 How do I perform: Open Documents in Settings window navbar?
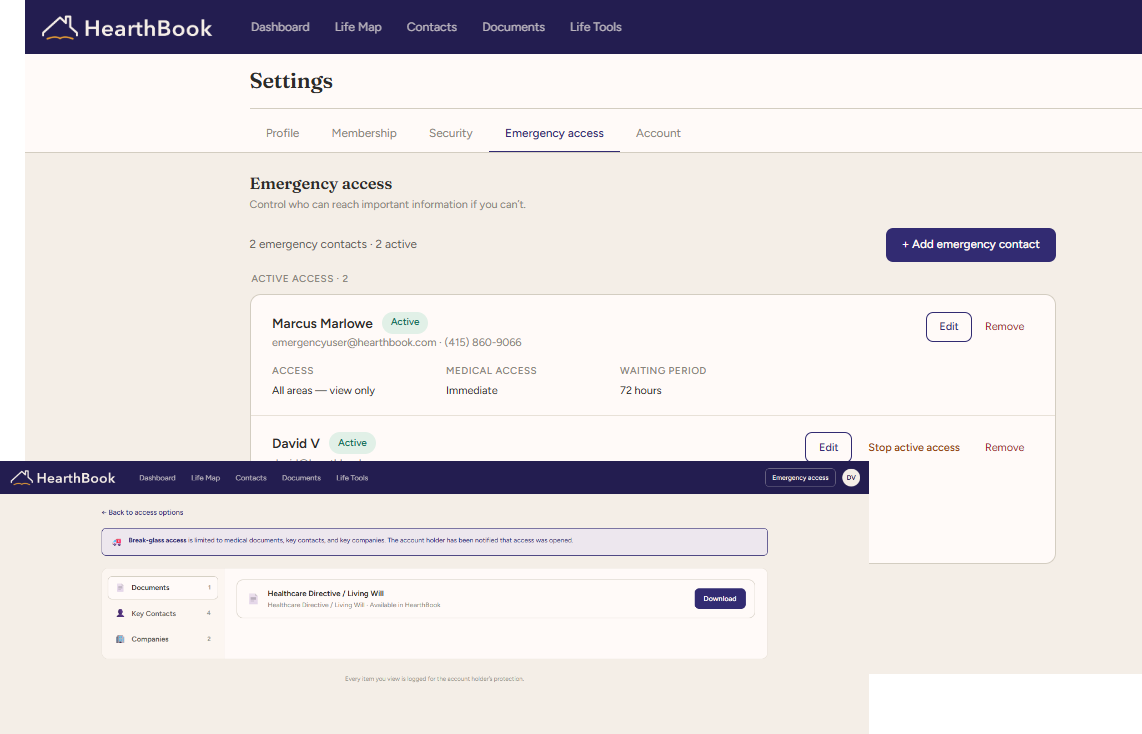(x=513, y=27)
